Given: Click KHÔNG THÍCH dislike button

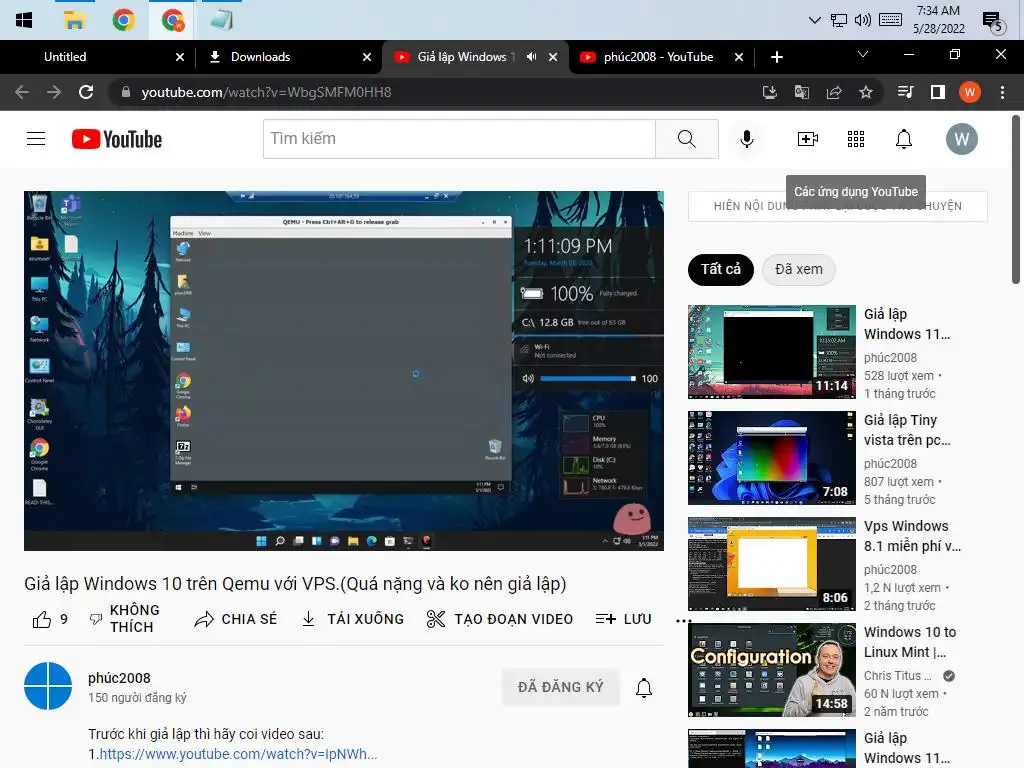Looking at the screenshot, I should coord(125,618).
